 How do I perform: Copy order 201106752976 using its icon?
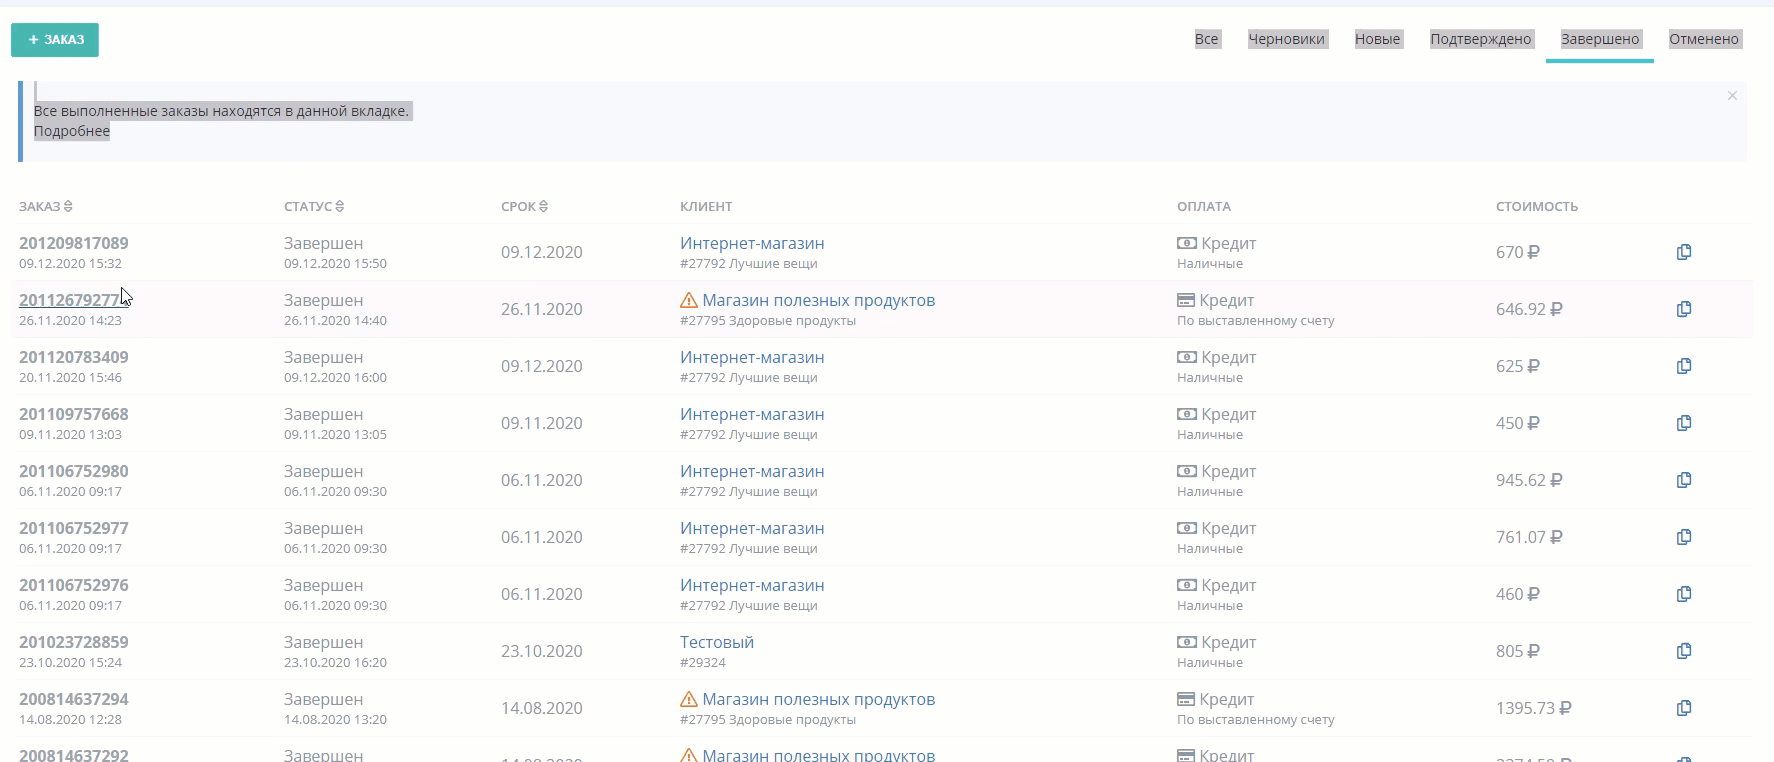pyautogui.click(x=1684, y=594)
